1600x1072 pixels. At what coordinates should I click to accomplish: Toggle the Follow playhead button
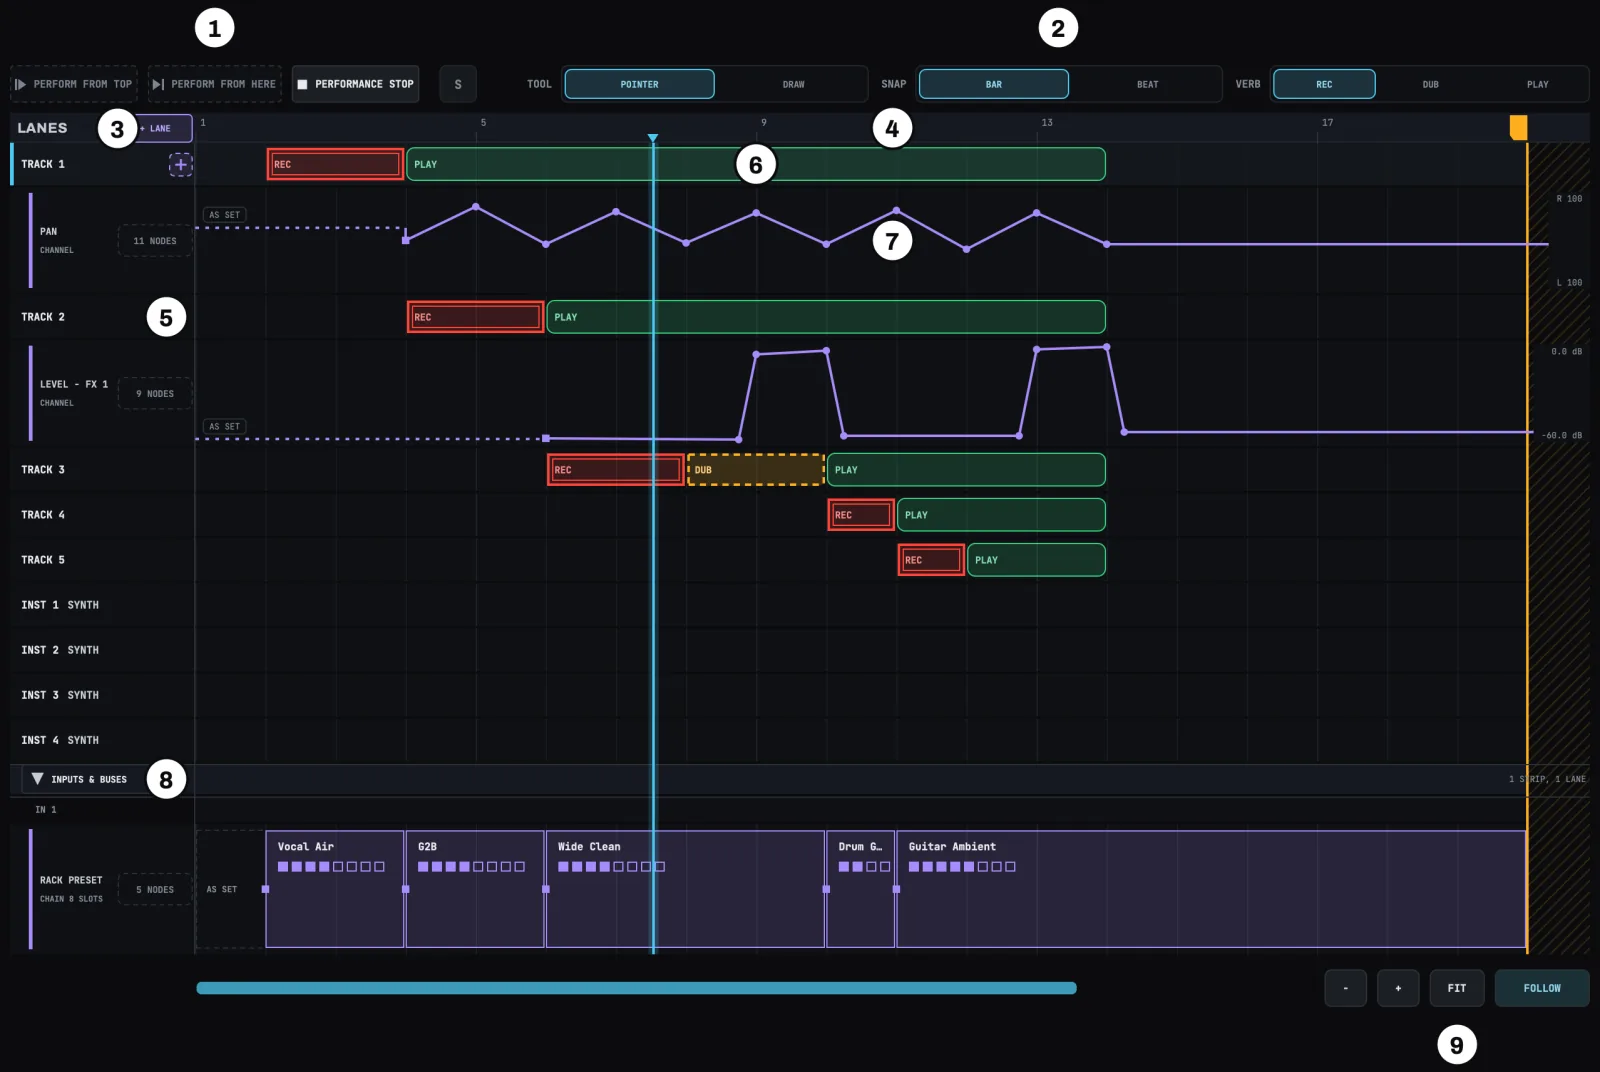point(1542,988)
